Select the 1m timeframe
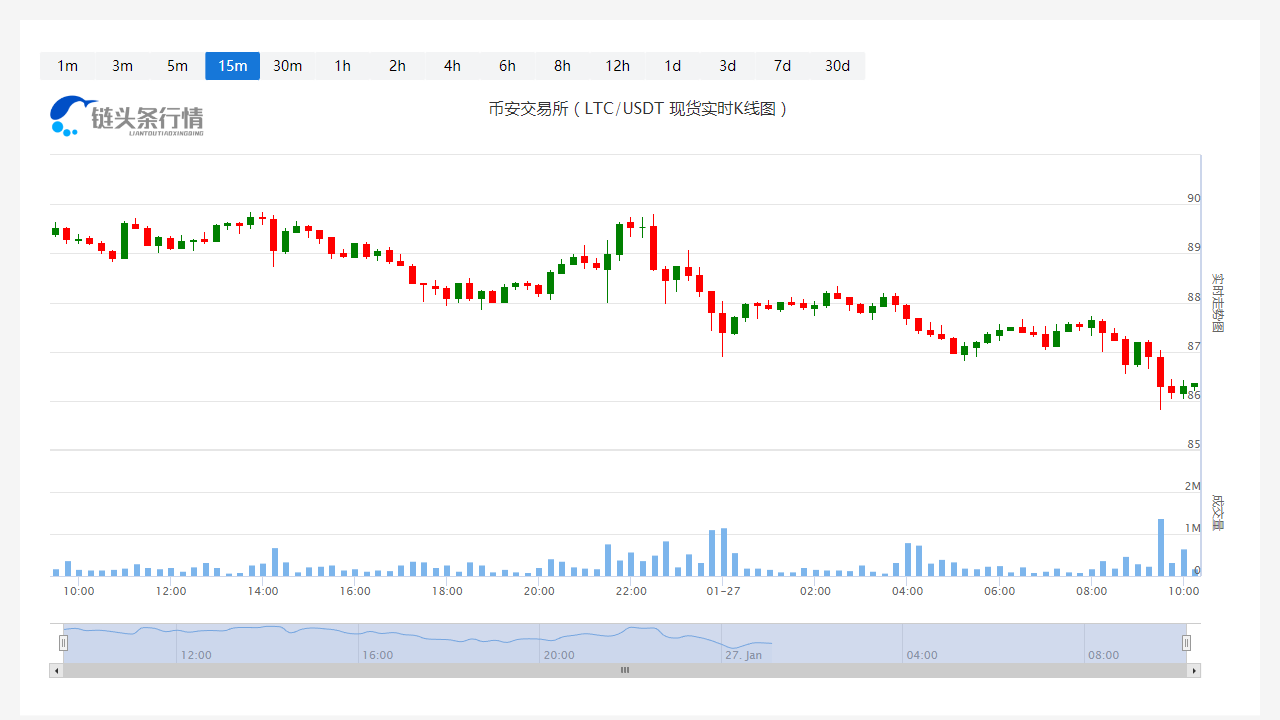The image size is (1280, 720). 67,65
